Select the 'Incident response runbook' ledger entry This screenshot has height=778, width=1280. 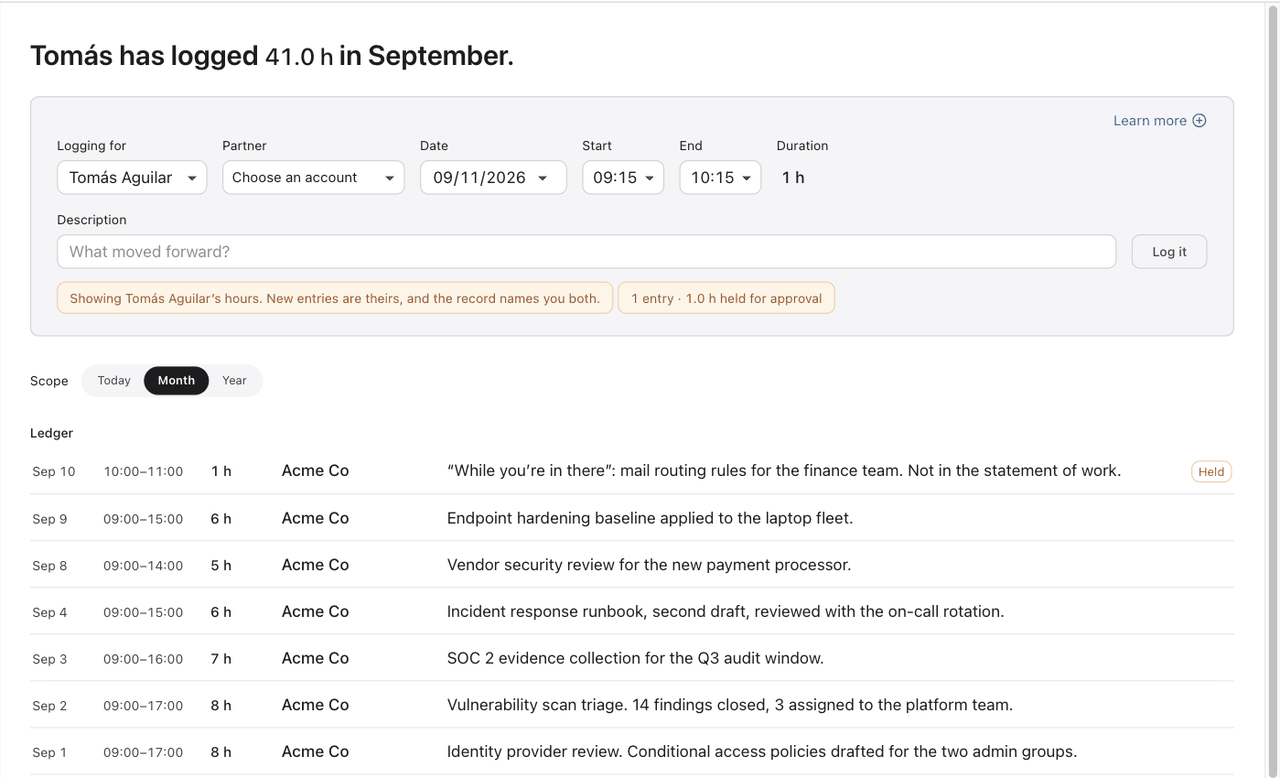coord(632,612)
